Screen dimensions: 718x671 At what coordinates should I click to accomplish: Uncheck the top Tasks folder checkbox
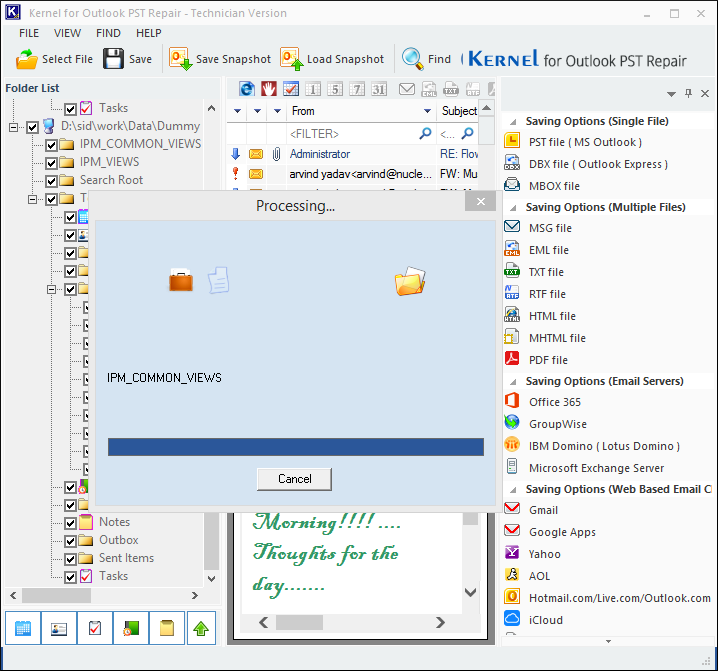pyautogui.click(x=70, y=109)
